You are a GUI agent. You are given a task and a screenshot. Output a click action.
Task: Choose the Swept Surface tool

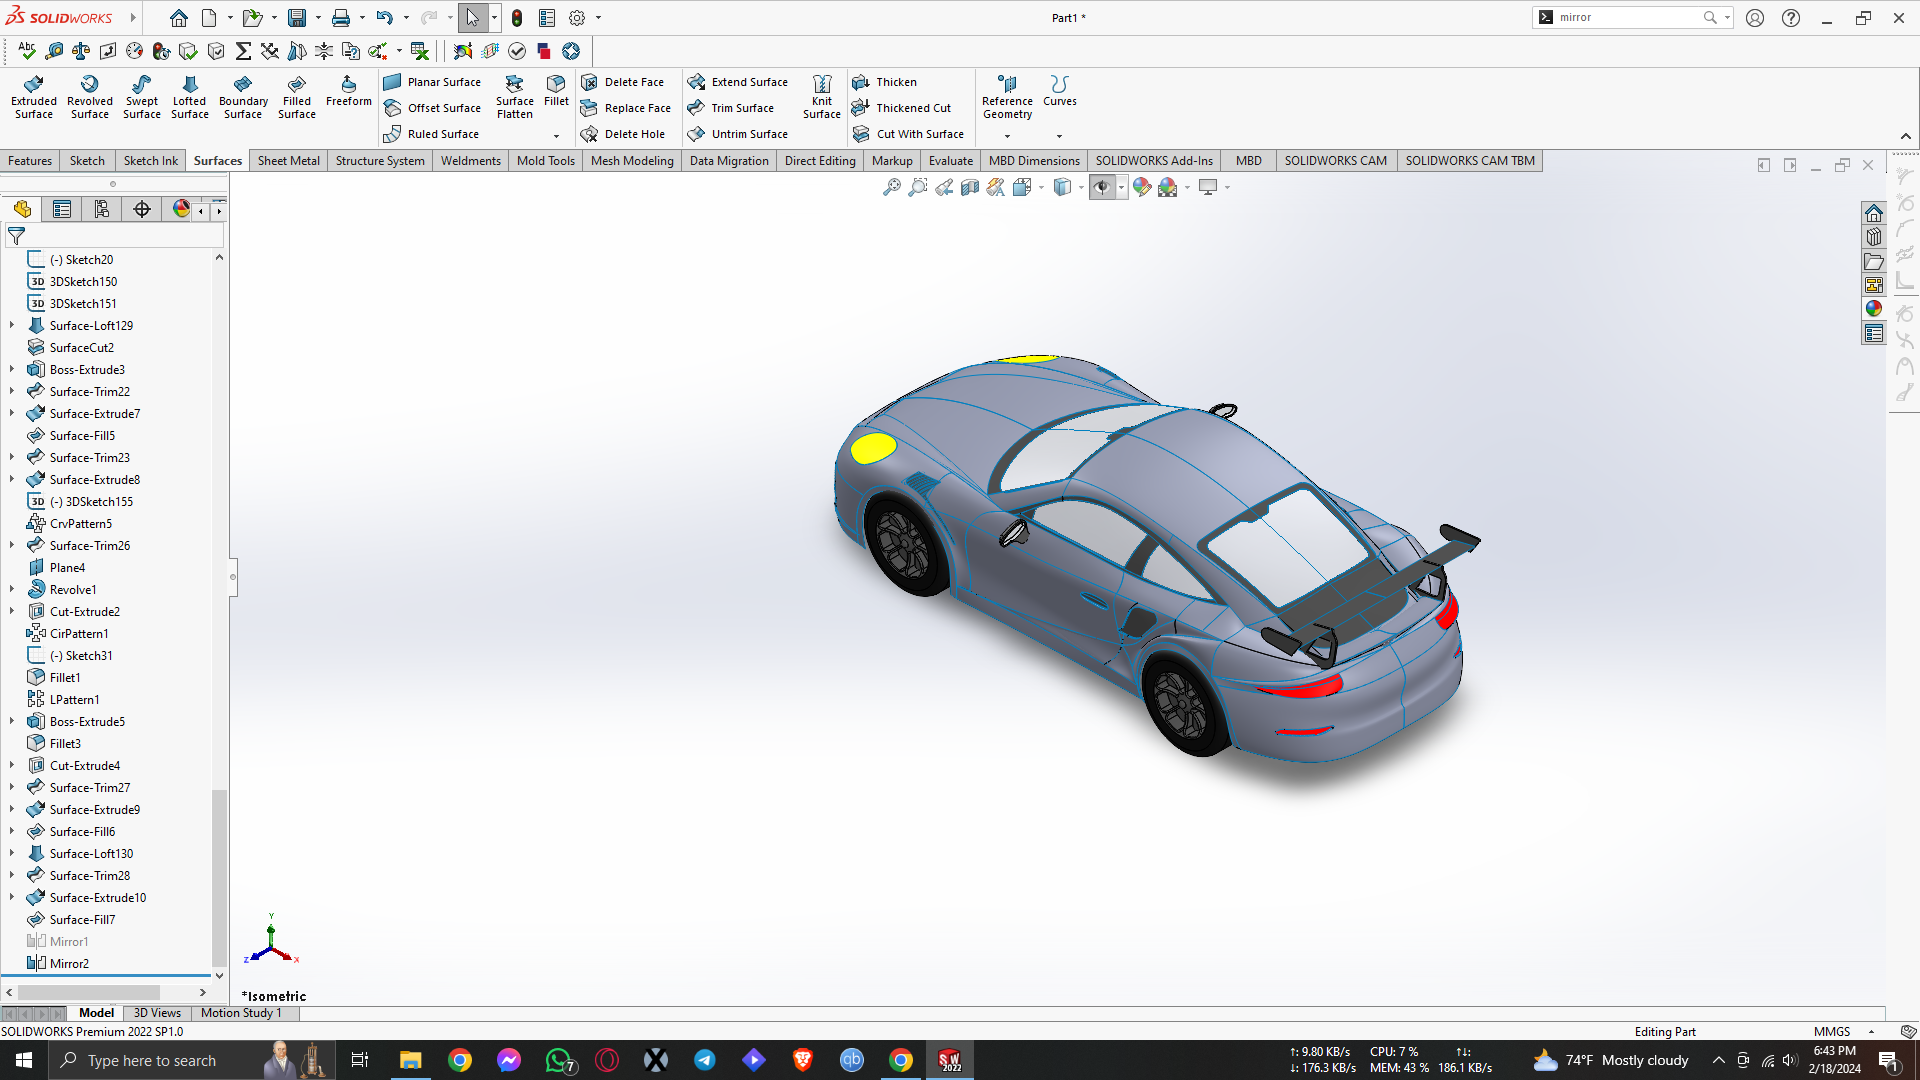(141, 97)
